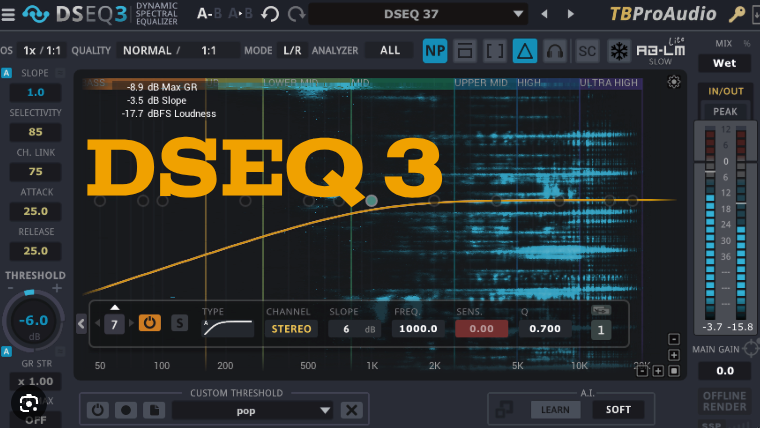Viewport: 760px width, 428px height.
Task: Open the filter TYPE shape selector
Action: [227, 328]
